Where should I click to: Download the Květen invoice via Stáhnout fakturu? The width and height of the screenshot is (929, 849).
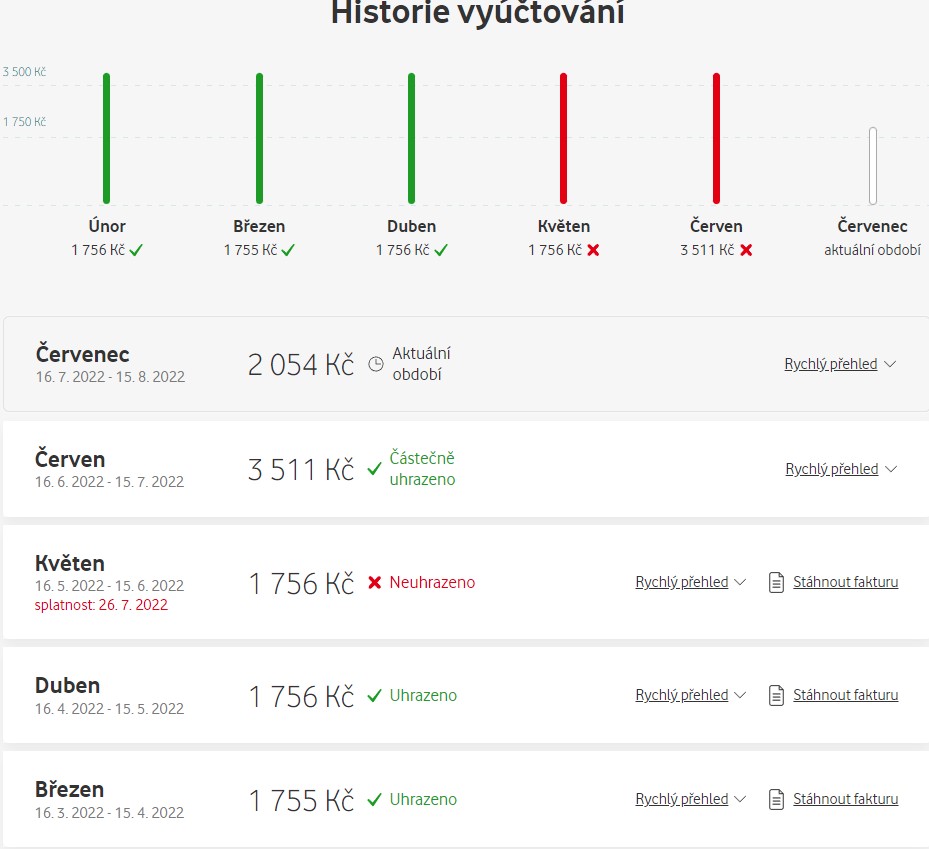point(845,582)
